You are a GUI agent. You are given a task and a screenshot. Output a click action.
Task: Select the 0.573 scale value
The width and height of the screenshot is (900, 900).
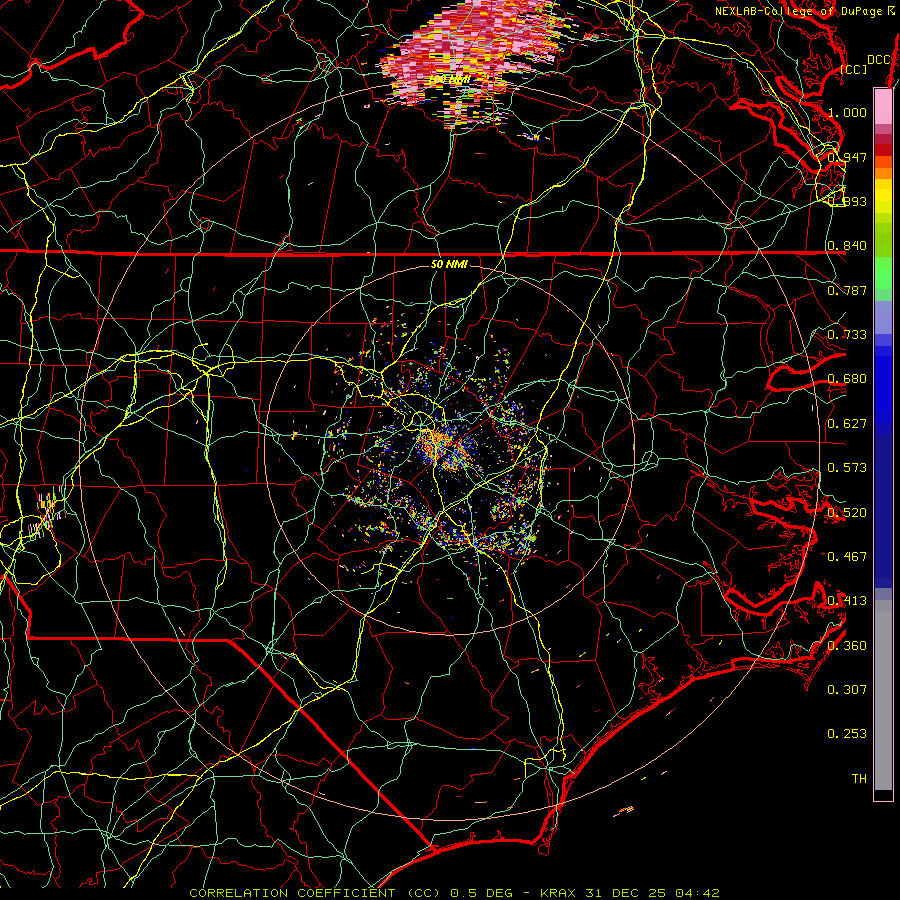click(847, 468)
